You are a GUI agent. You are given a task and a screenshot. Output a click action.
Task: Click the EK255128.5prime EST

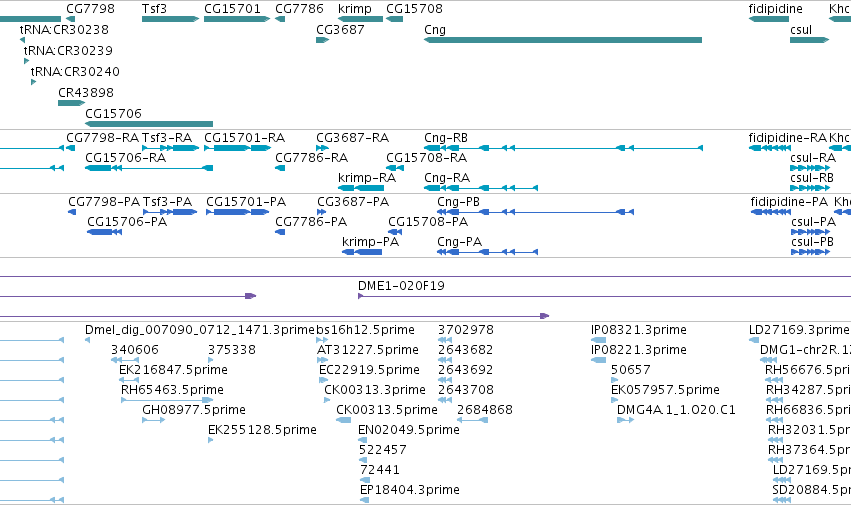[x=211, y=440]
